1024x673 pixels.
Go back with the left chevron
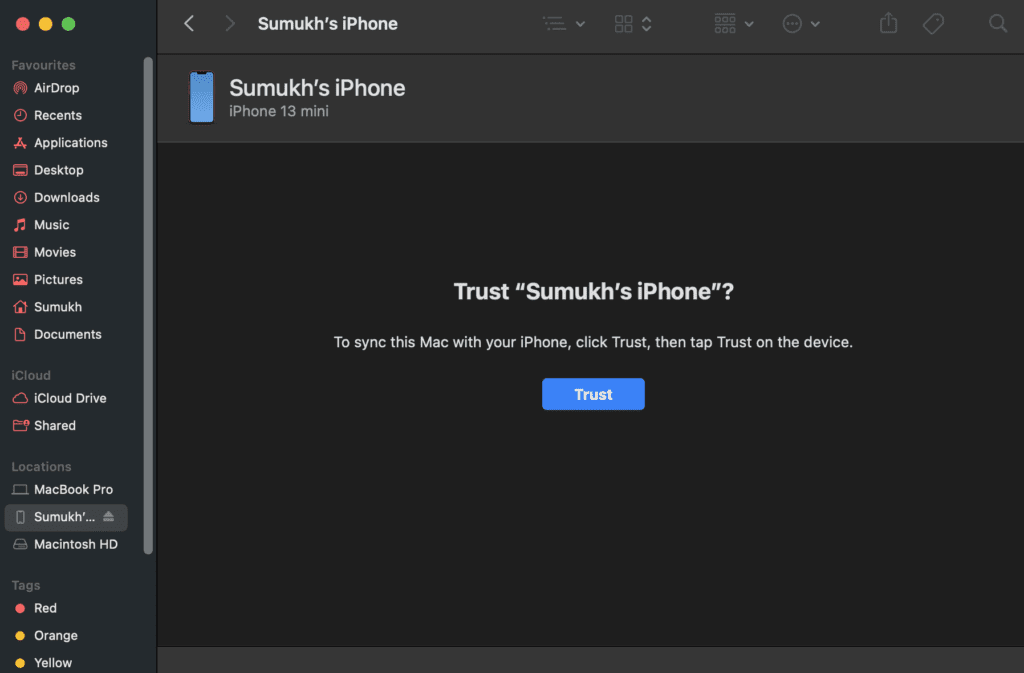[x=189, y=23]
